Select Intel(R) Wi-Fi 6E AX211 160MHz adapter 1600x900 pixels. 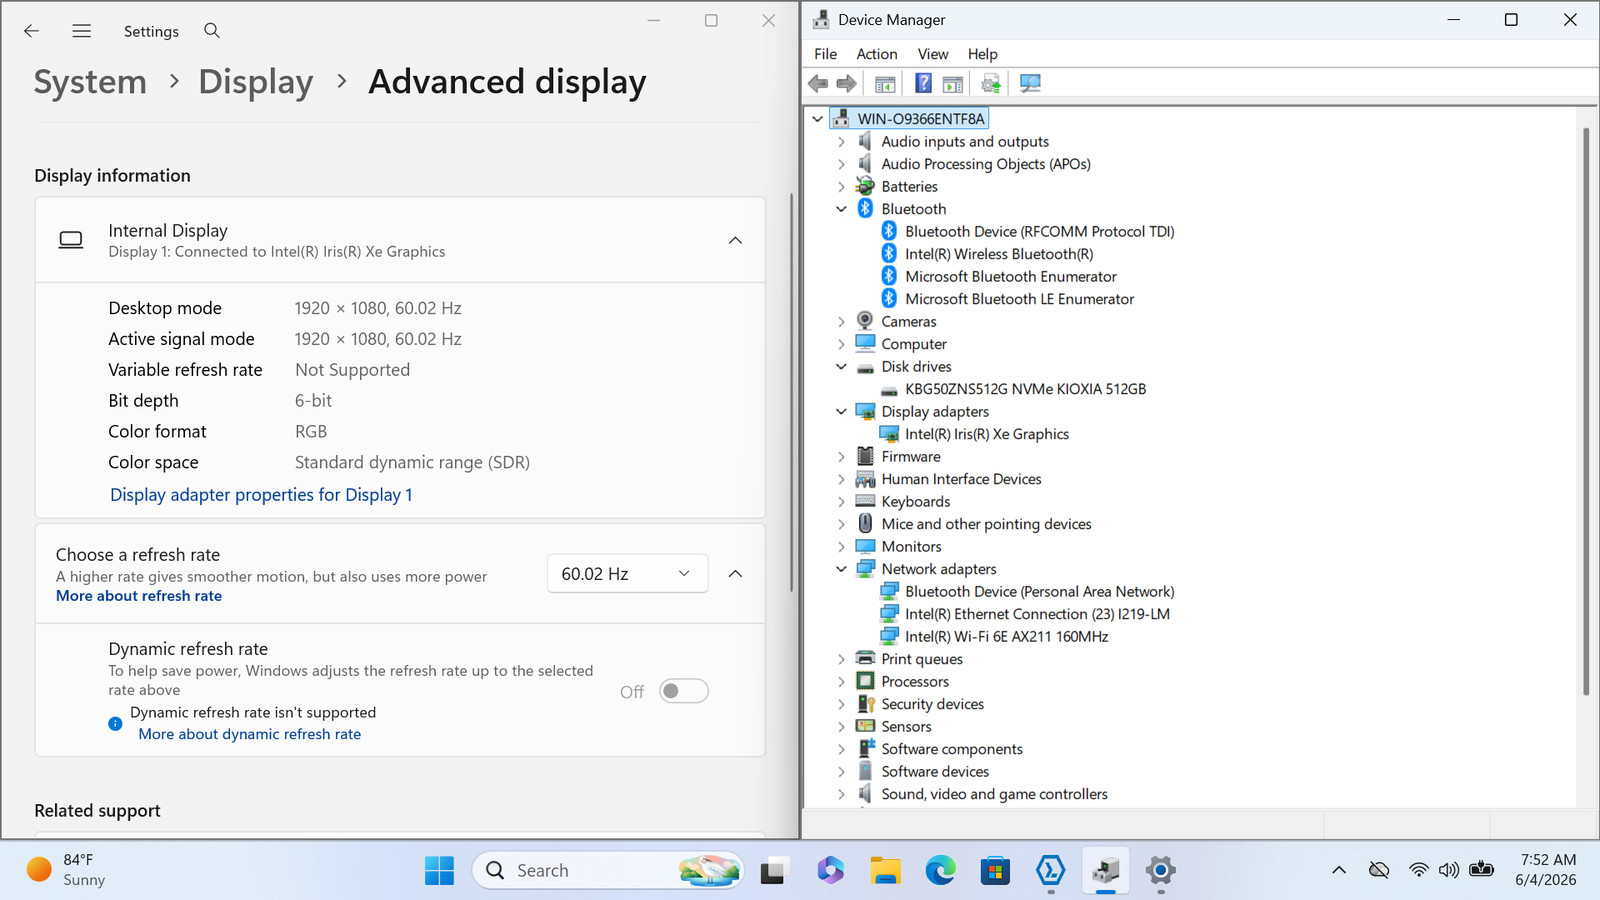(1006, 637)
